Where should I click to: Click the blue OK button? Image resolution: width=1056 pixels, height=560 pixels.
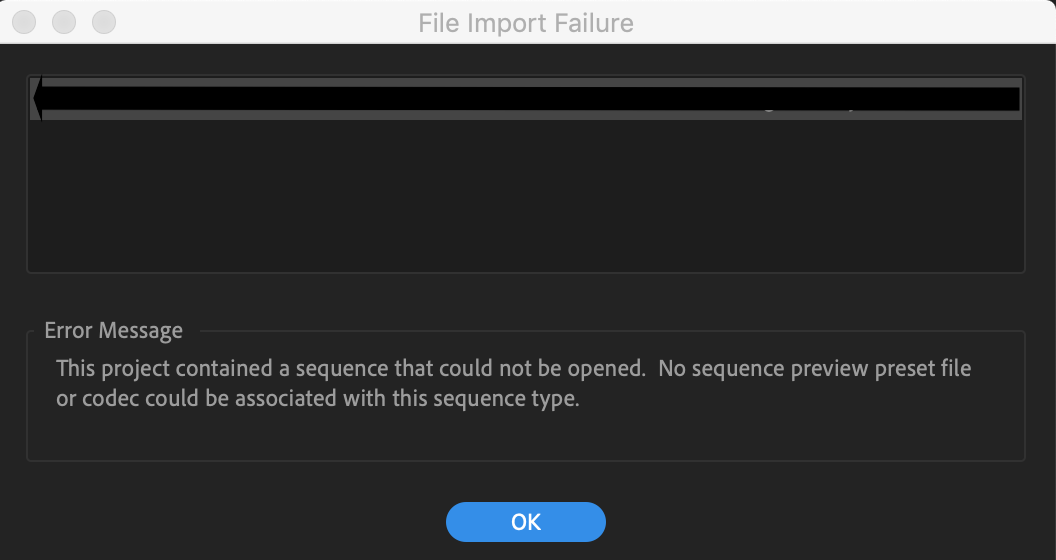tap(525, 522)
